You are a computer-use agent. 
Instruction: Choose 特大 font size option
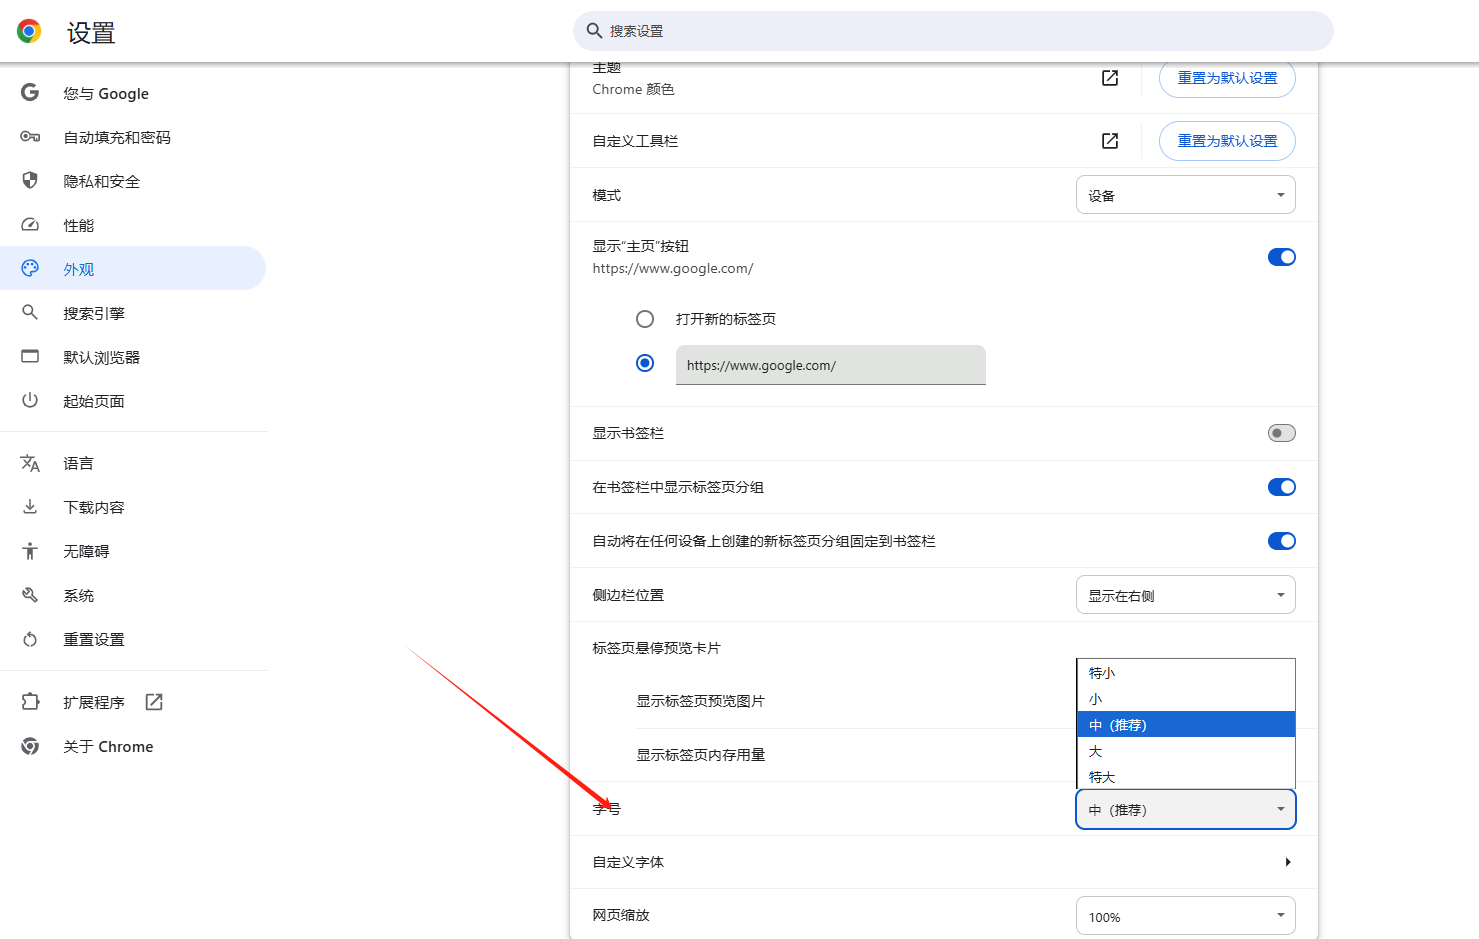[x=1186, y=777]
